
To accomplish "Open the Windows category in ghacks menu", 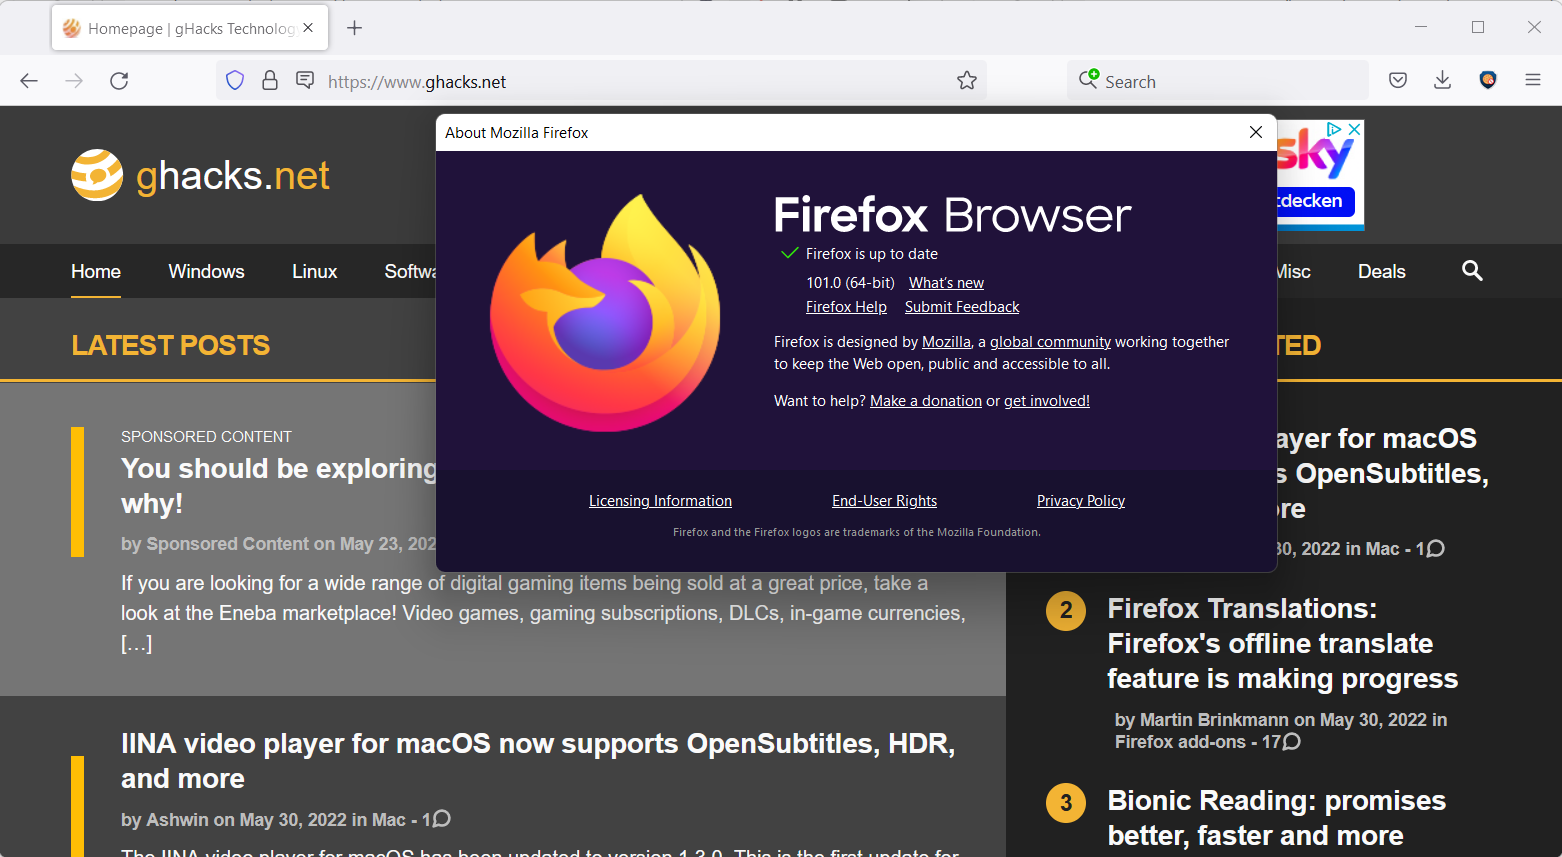I will [206, 271].
